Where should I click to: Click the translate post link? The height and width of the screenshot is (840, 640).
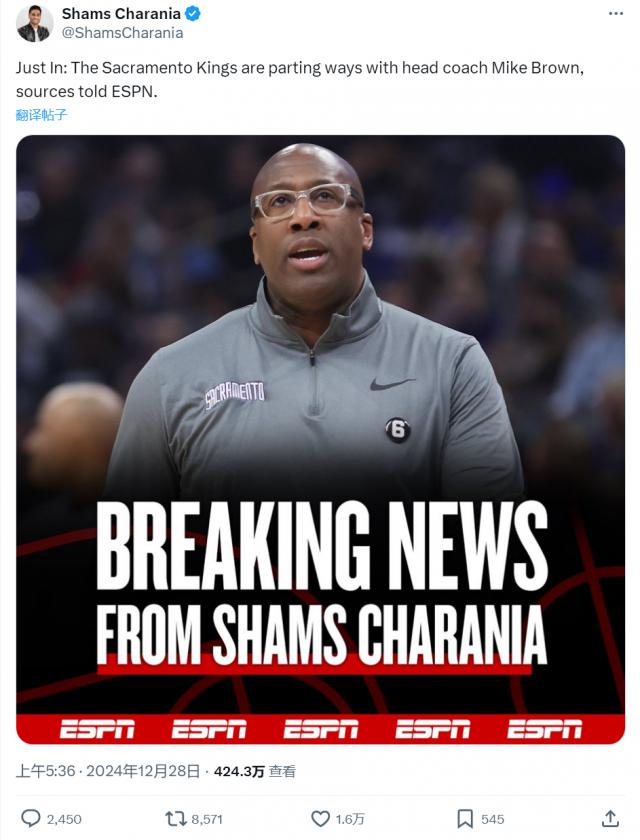point(41,115)
